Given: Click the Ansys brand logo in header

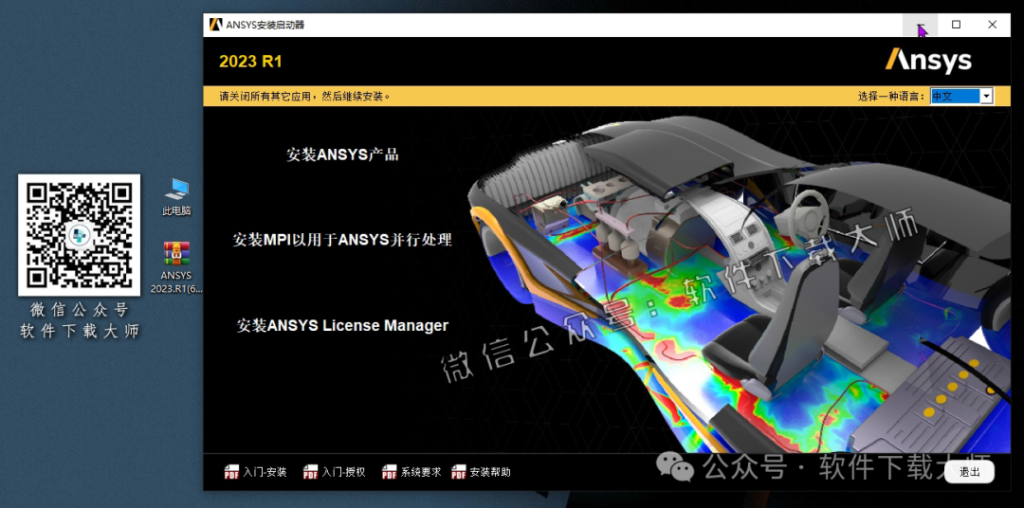Looking at the screenshot, I should pos(928,61).
